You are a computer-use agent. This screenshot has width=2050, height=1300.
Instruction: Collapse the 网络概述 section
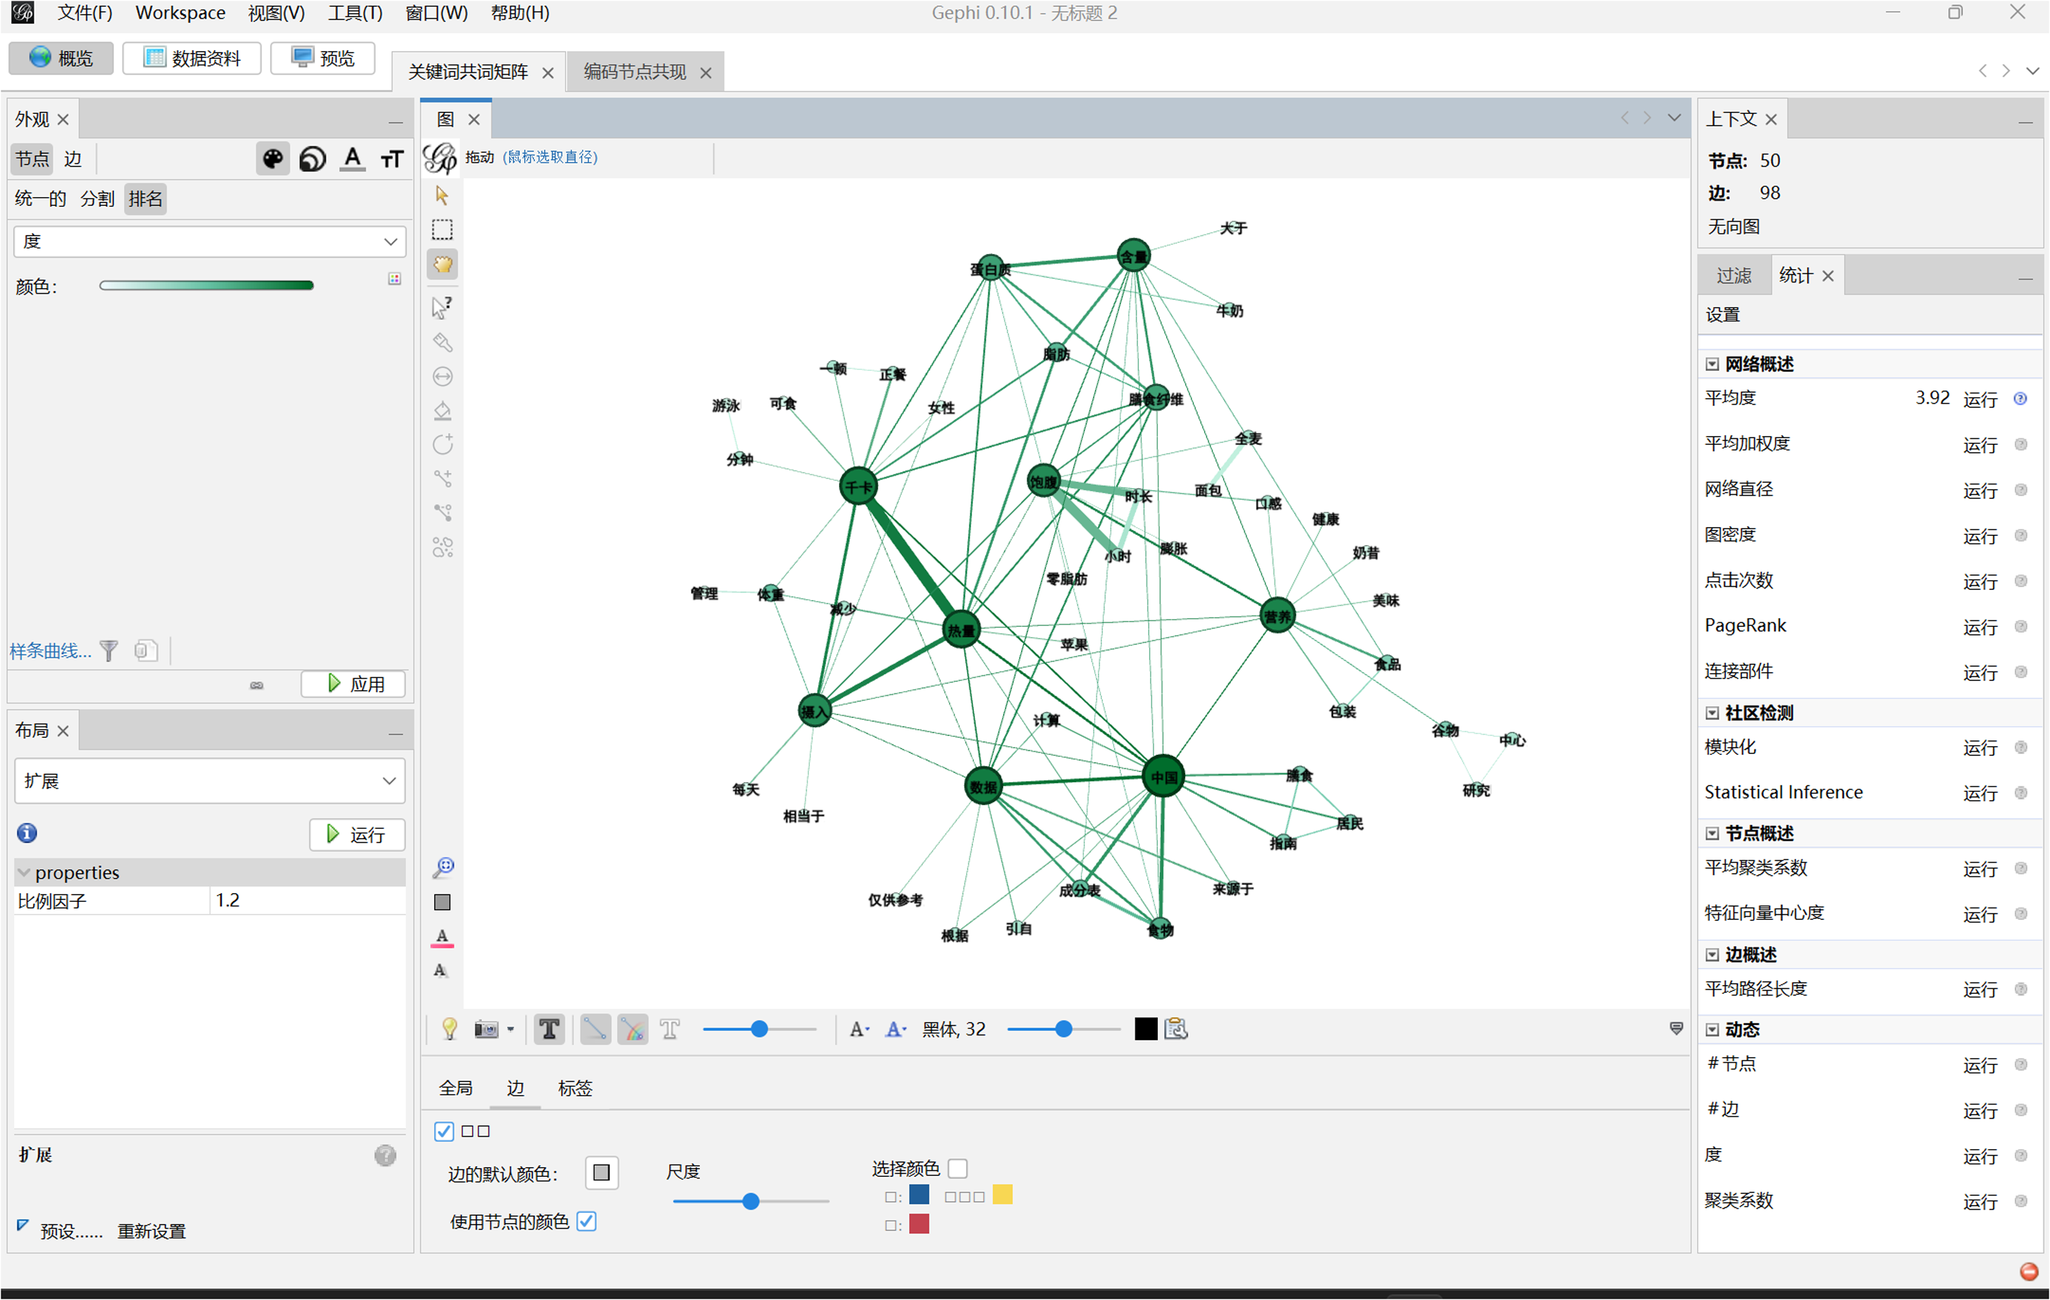[1712, 364]
